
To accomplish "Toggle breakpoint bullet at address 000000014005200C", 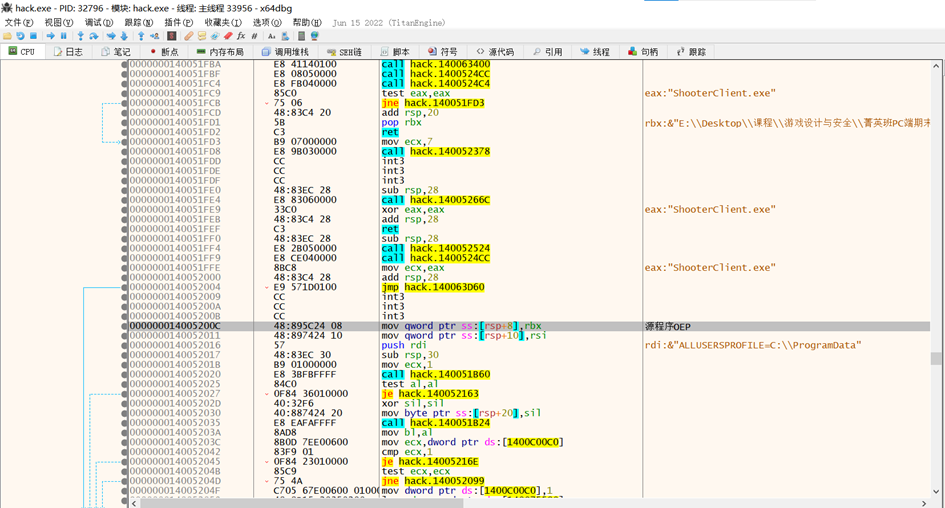I will point(125,326).
